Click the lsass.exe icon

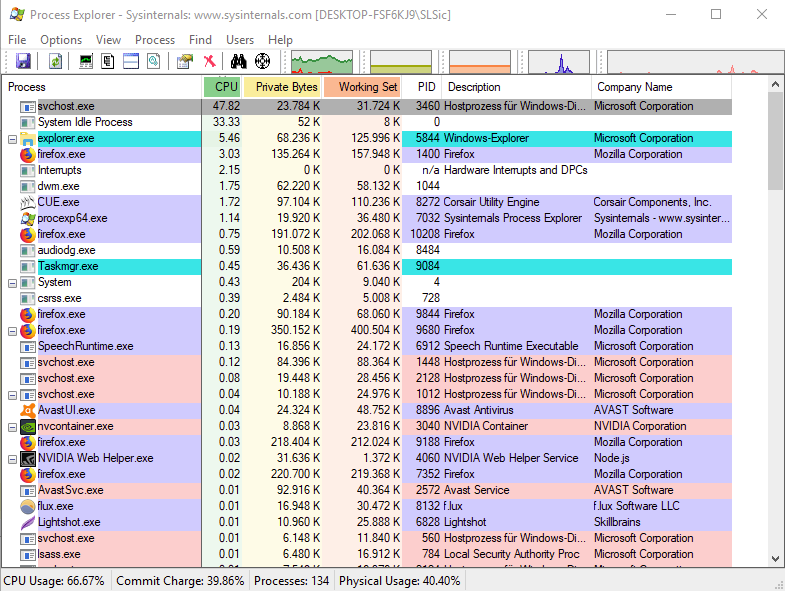click(x=28, y=554)
